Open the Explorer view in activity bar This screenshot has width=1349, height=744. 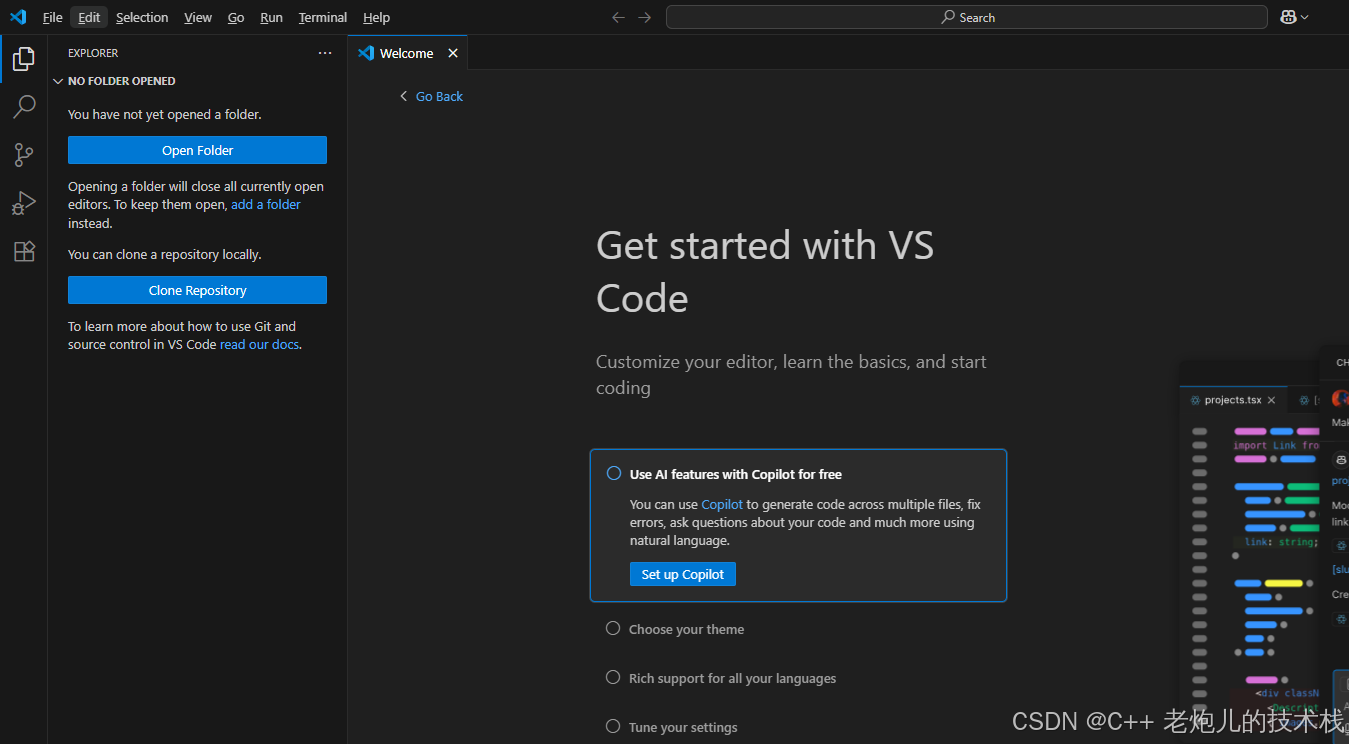tap(24, 59)
